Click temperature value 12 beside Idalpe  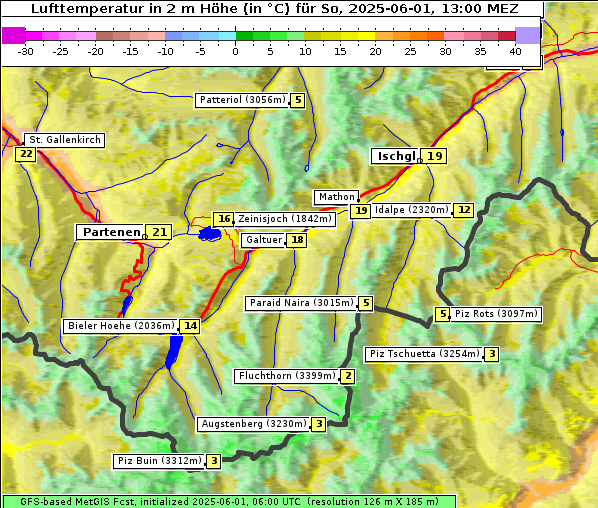(x=463, y=210)
